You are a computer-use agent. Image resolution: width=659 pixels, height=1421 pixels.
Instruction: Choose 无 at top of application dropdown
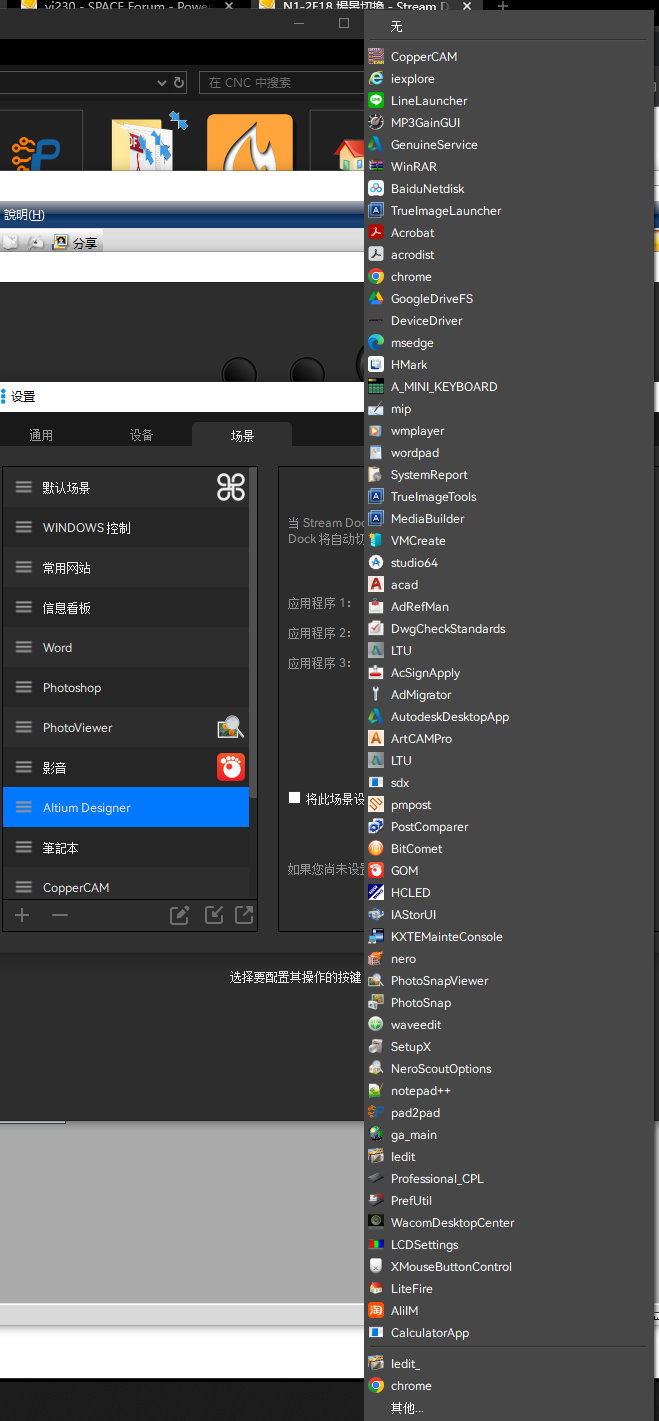point(511,26)
